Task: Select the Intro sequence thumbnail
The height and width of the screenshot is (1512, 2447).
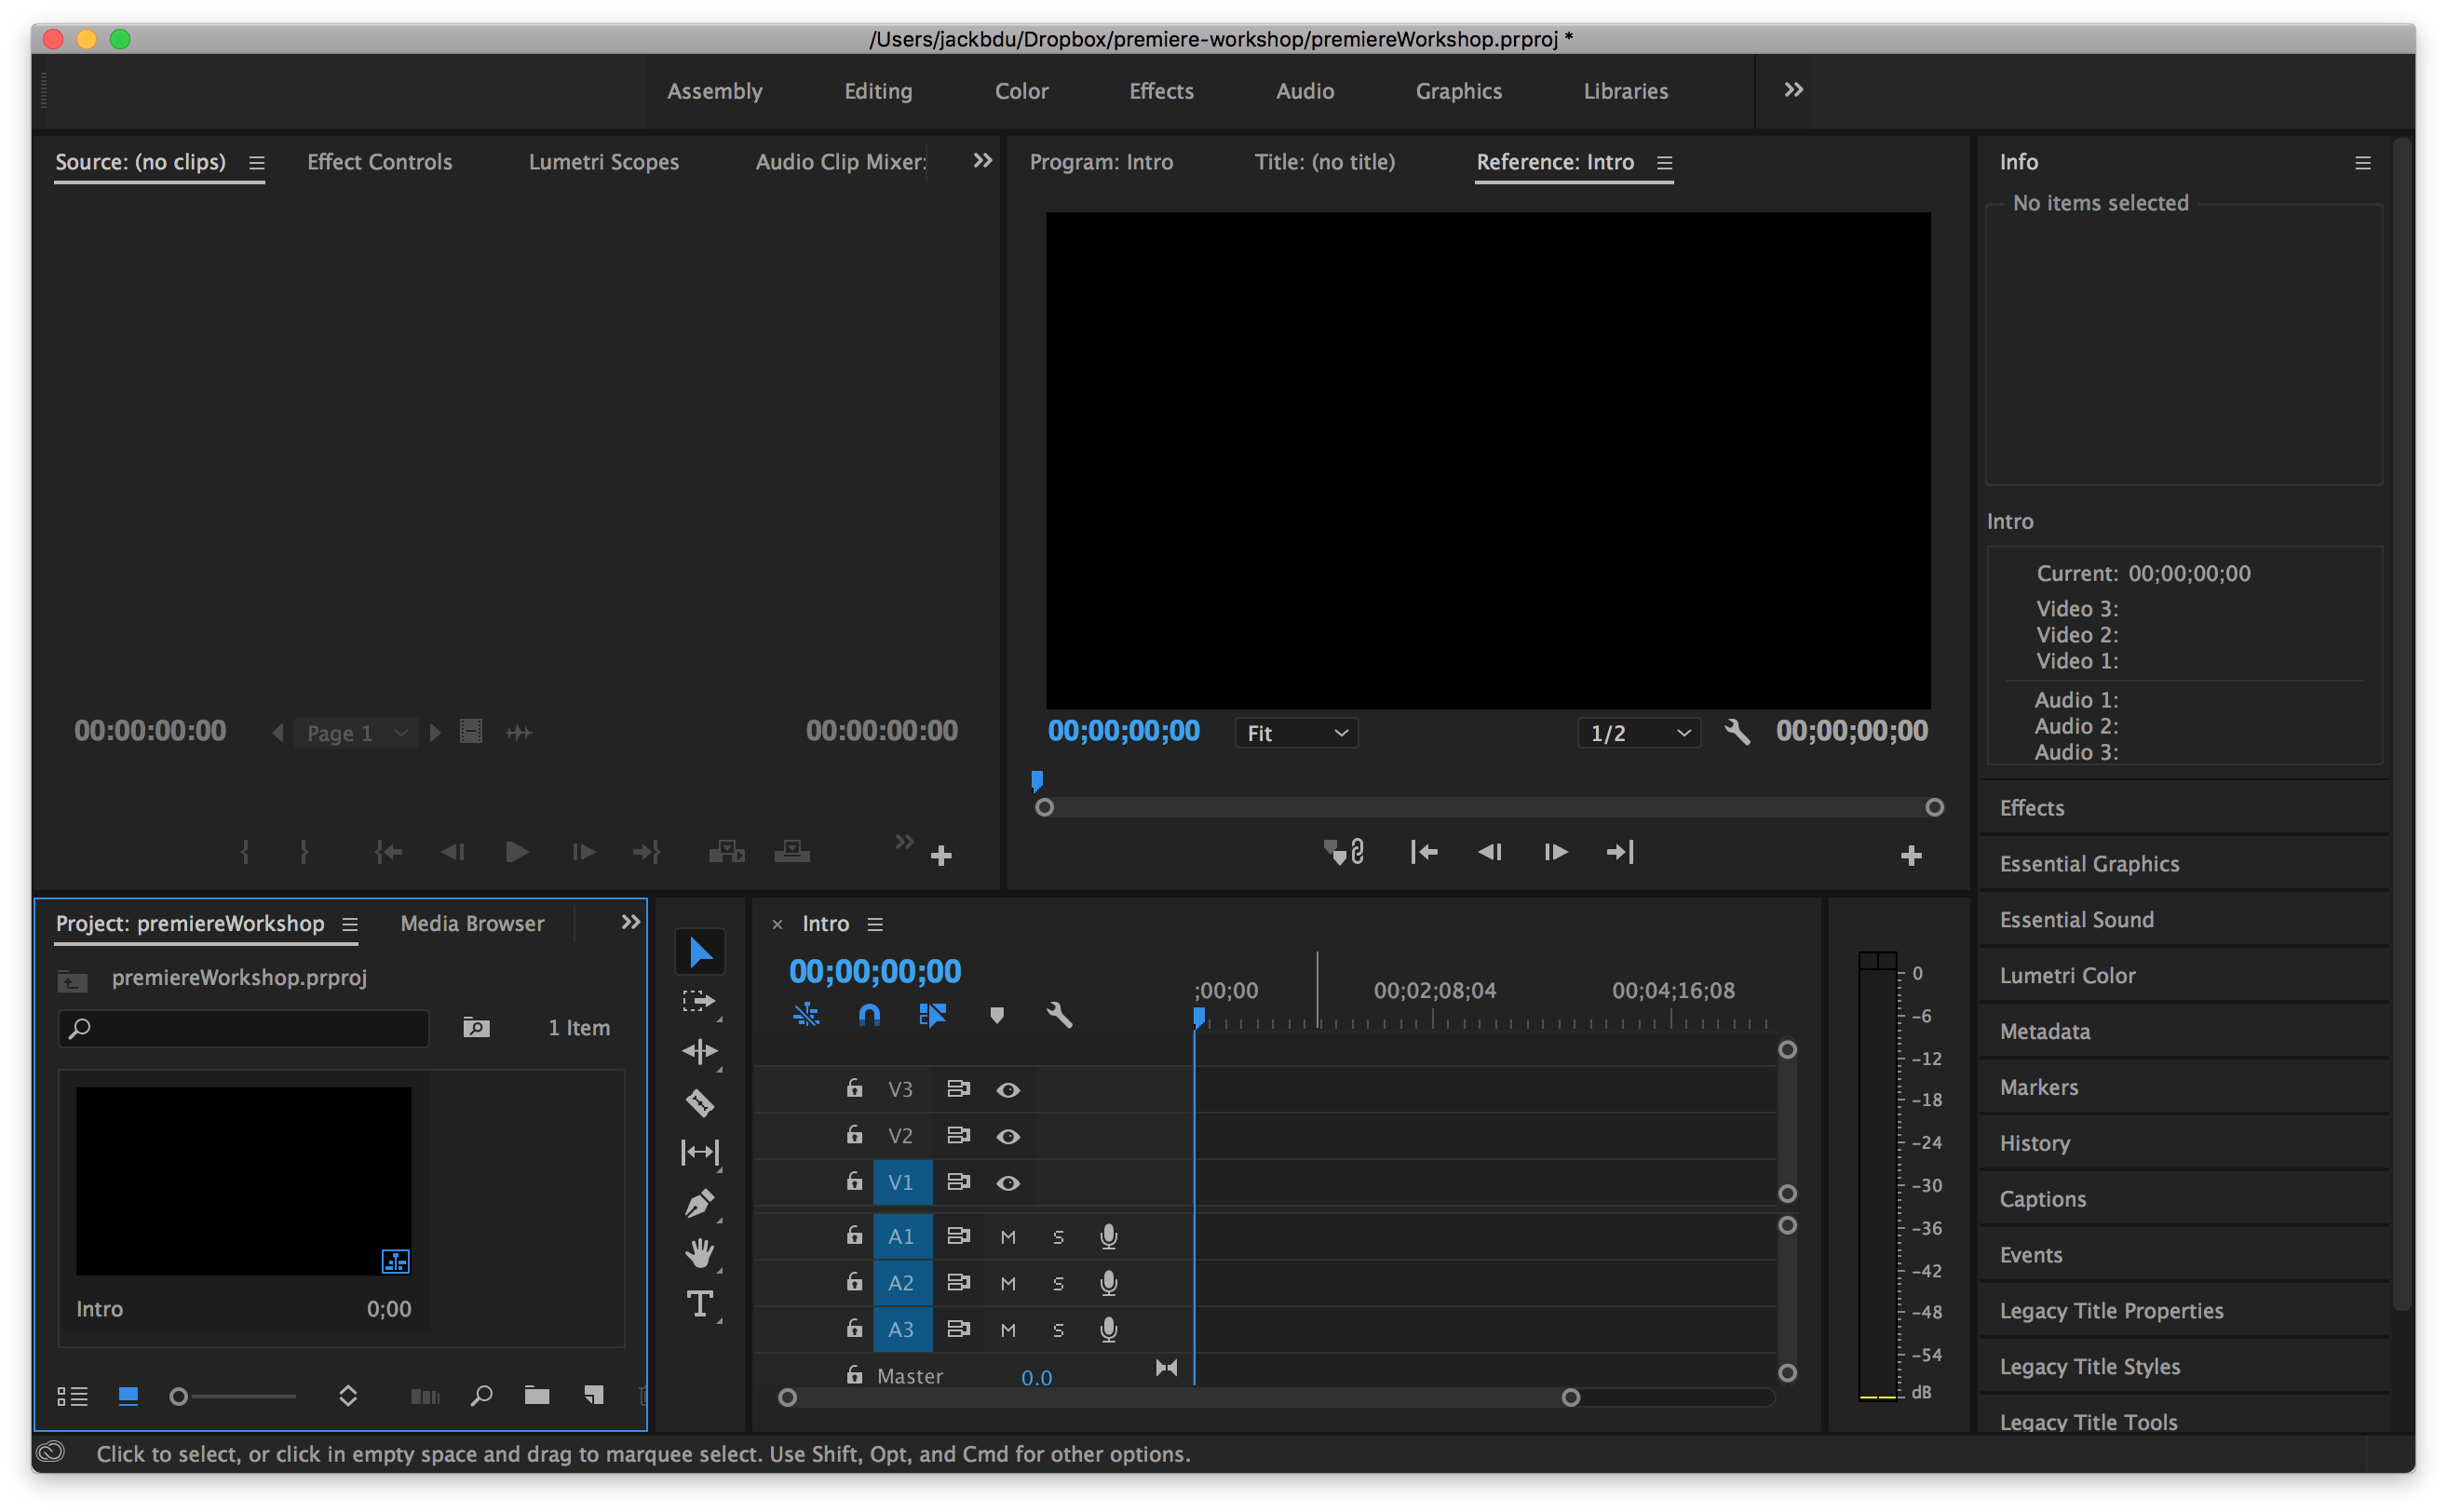Action: coord(243,1180)
